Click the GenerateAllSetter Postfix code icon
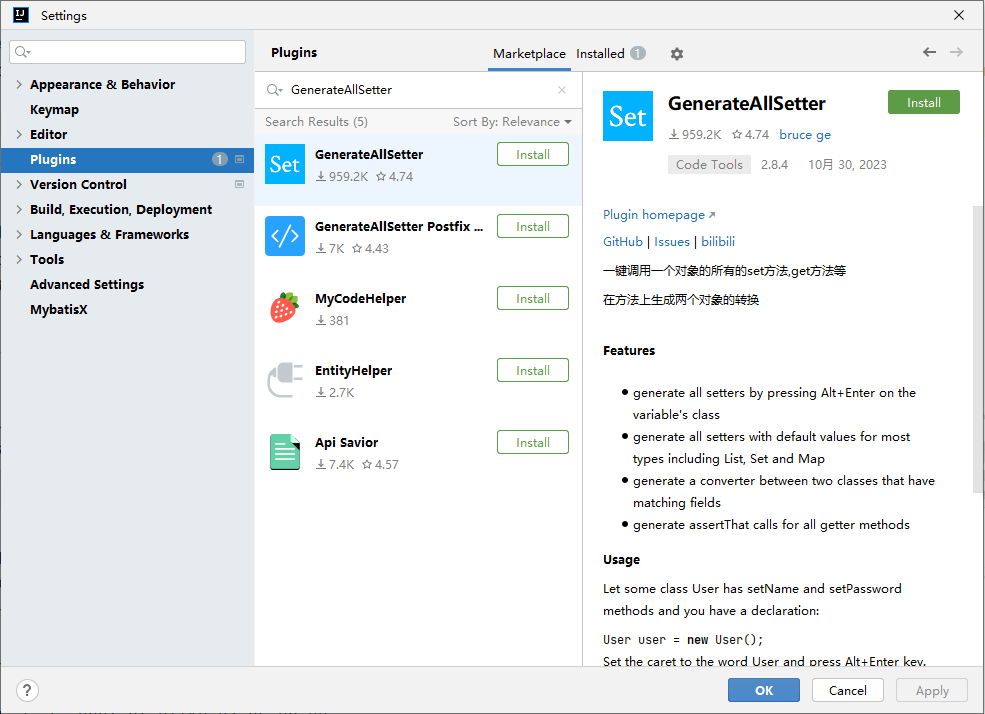Image resolution: width=985 pixels, height=714 pixels. (x=285, y=236)
